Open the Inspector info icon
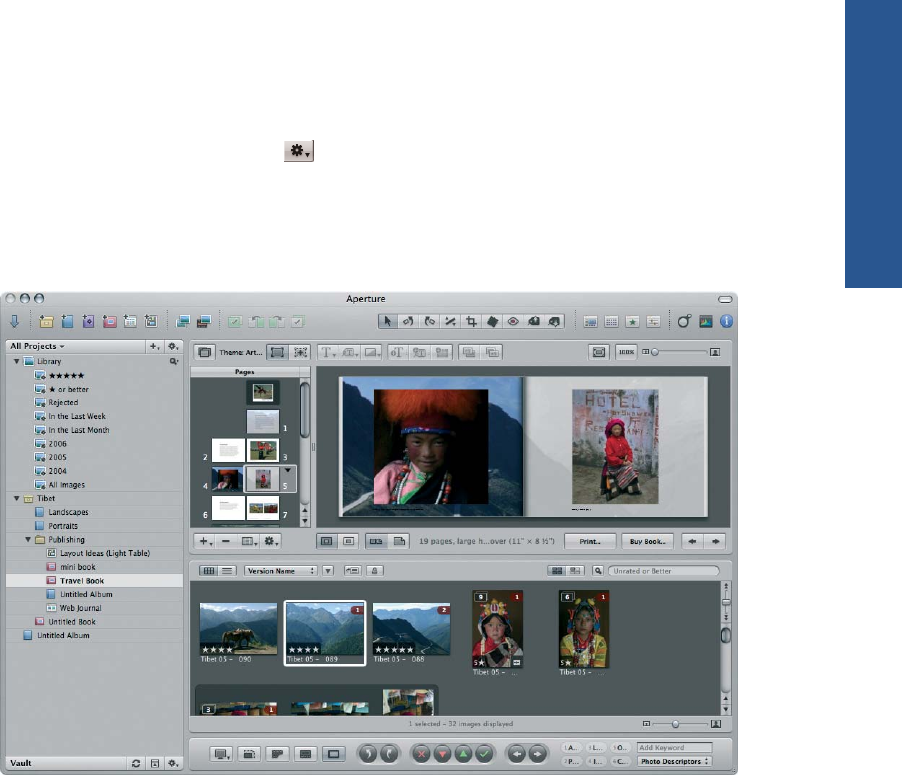902x775 pixels. point(727,322)
